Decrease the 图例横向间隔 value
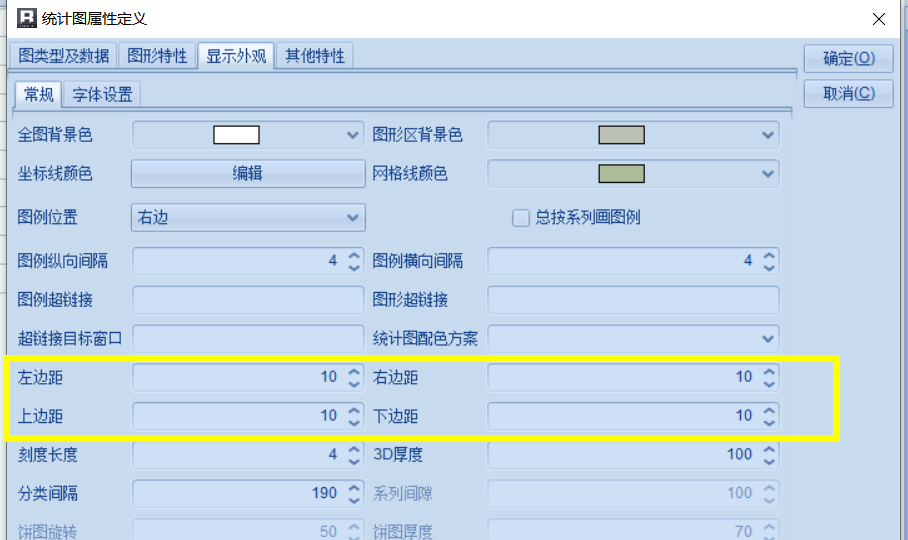This screenshot has height=540, width=908. pos(769,268)
